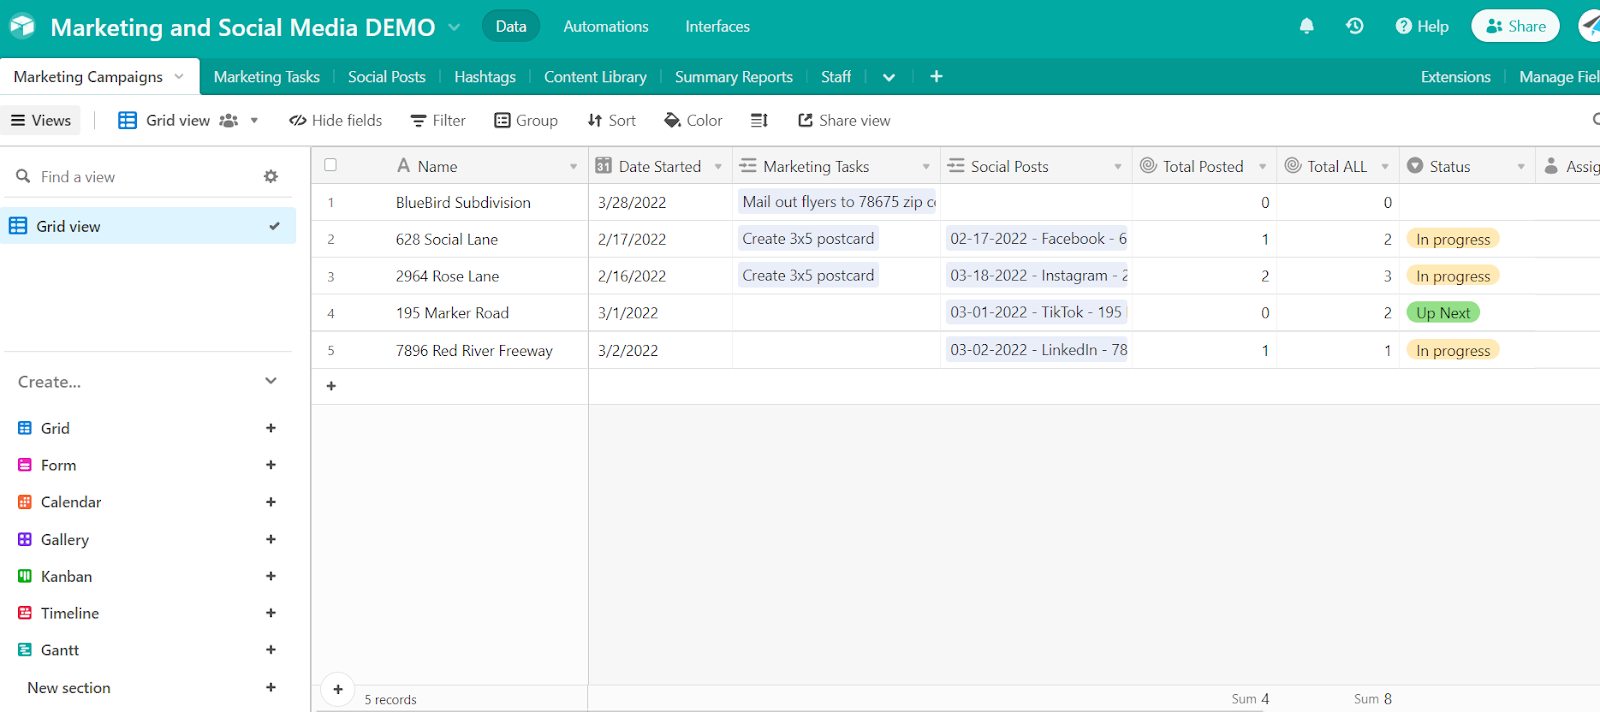Collapse the Create section chevron
Image resolution: width=1600 pixels, height=712 pixels.
270,381
